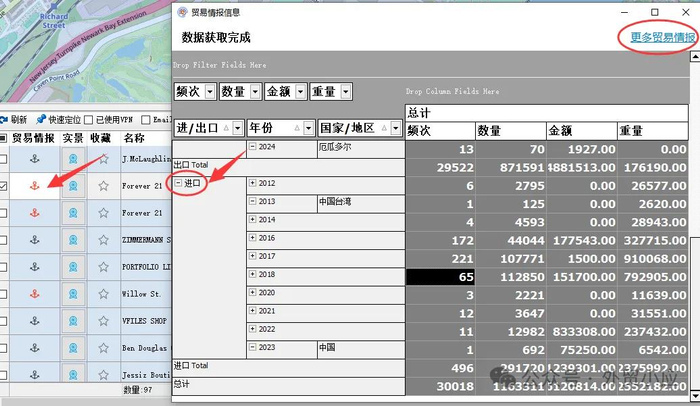This screenshot has height=406, width=700.
Task: Open street view icon for Willow St.
Action: (x=73, y=294)
